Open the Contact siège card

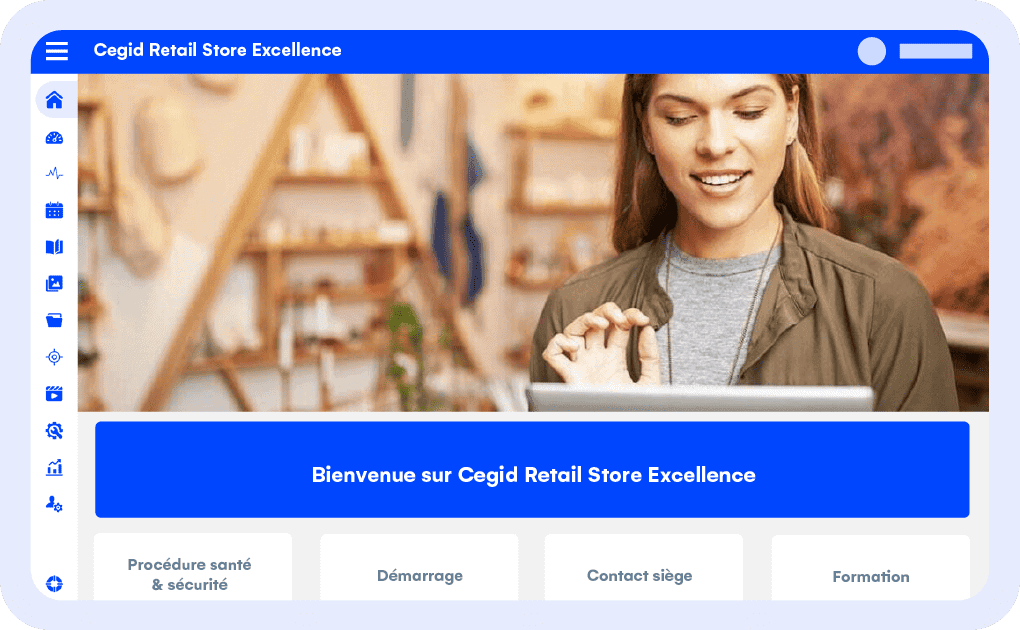[643, 567]
